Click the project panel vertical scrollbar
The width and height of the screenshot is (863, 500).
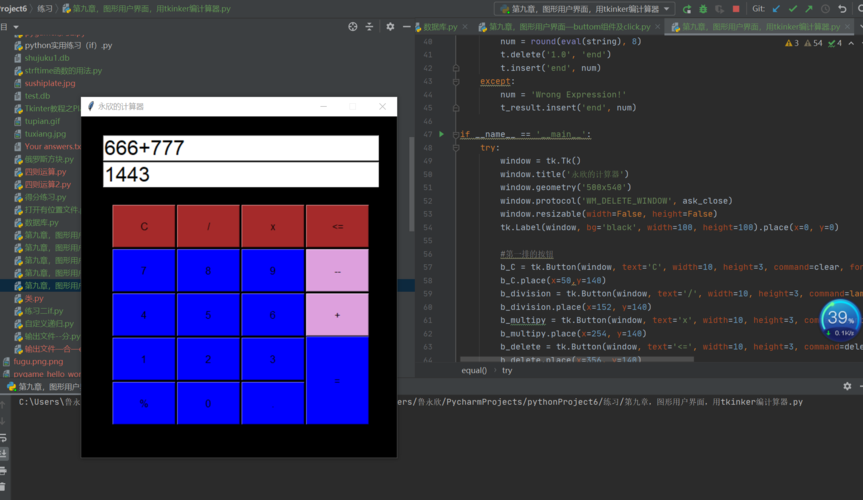[x=412, y=184]
